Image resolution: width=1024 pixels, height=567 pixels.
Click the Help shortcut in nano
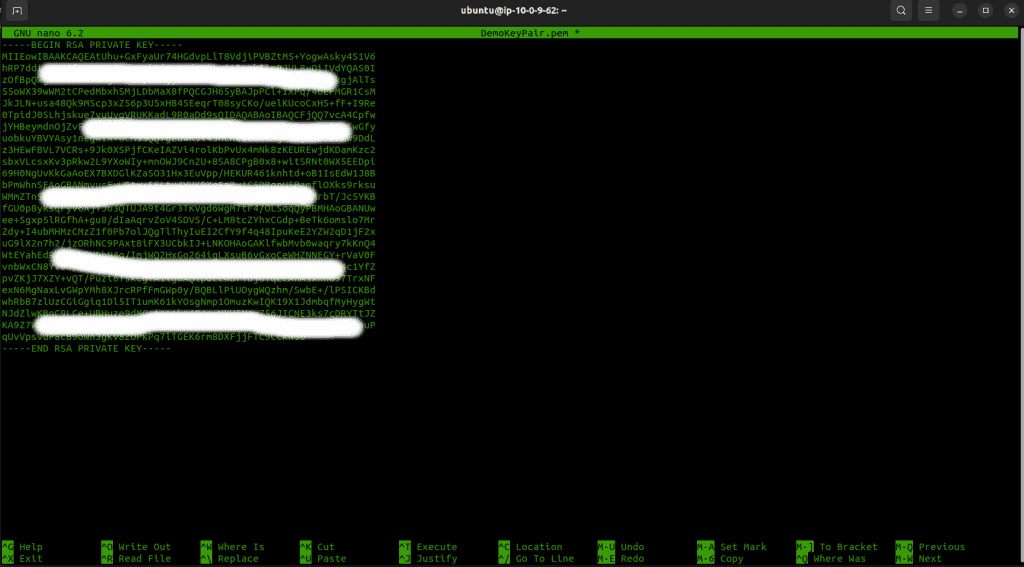click(x=30, y=547)
